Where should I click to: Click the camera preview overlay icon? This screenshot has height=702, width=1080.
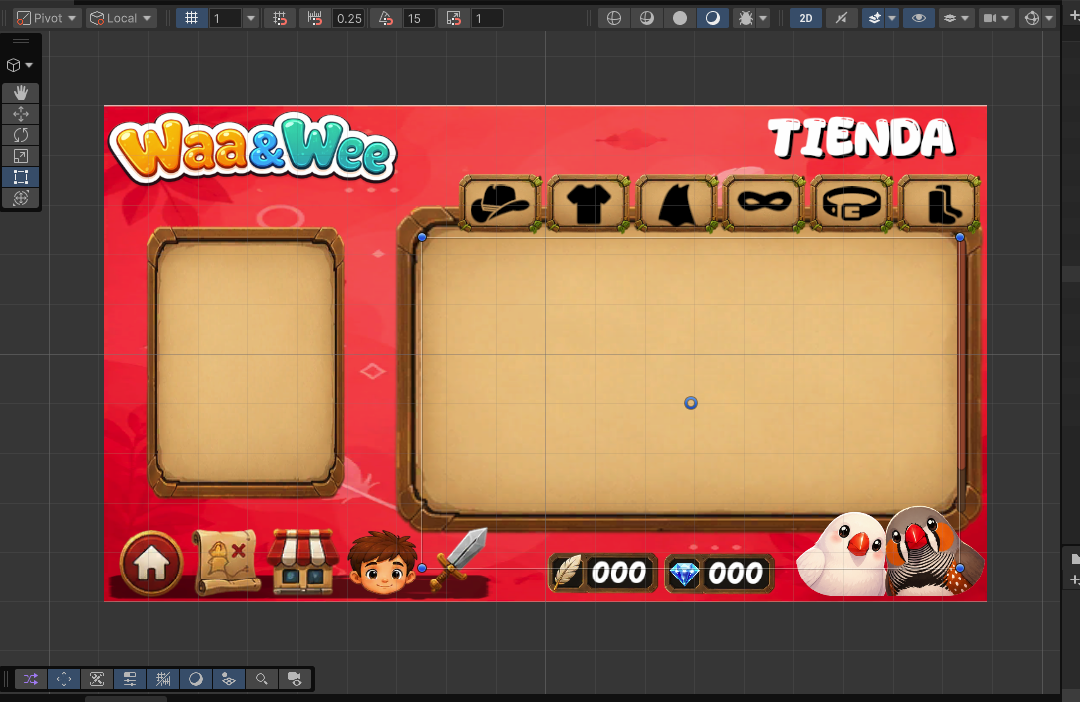pos(295,679)
